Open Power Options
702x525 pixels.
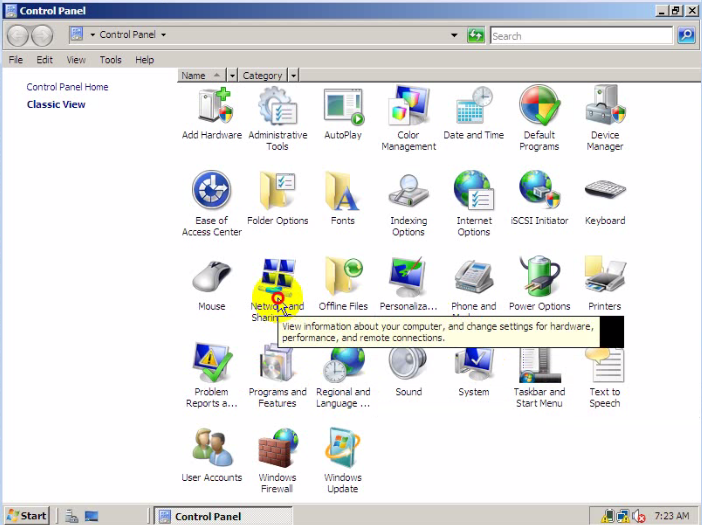click(x=539, y=285)
